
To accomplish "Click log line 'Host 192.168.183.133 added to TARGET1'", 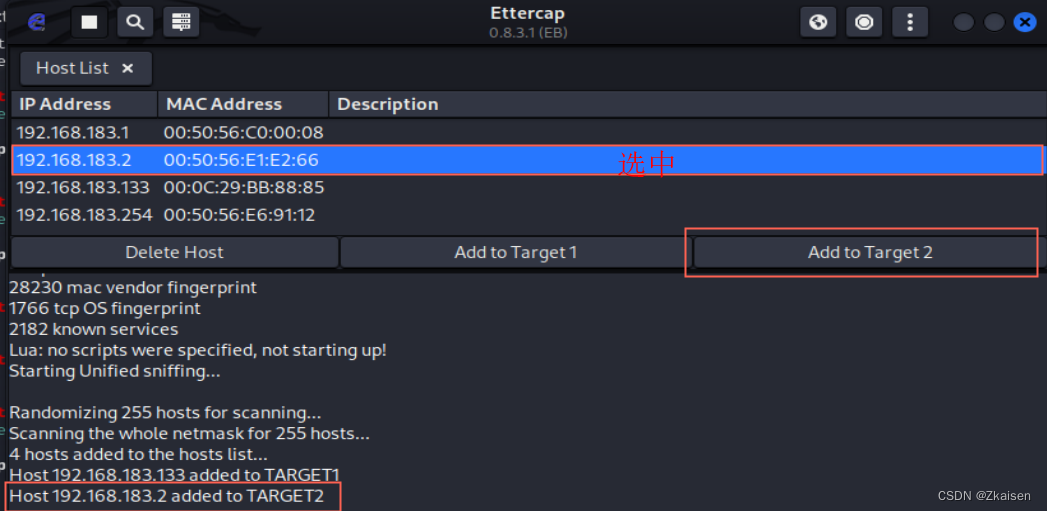I will click(x=175, y=475).
